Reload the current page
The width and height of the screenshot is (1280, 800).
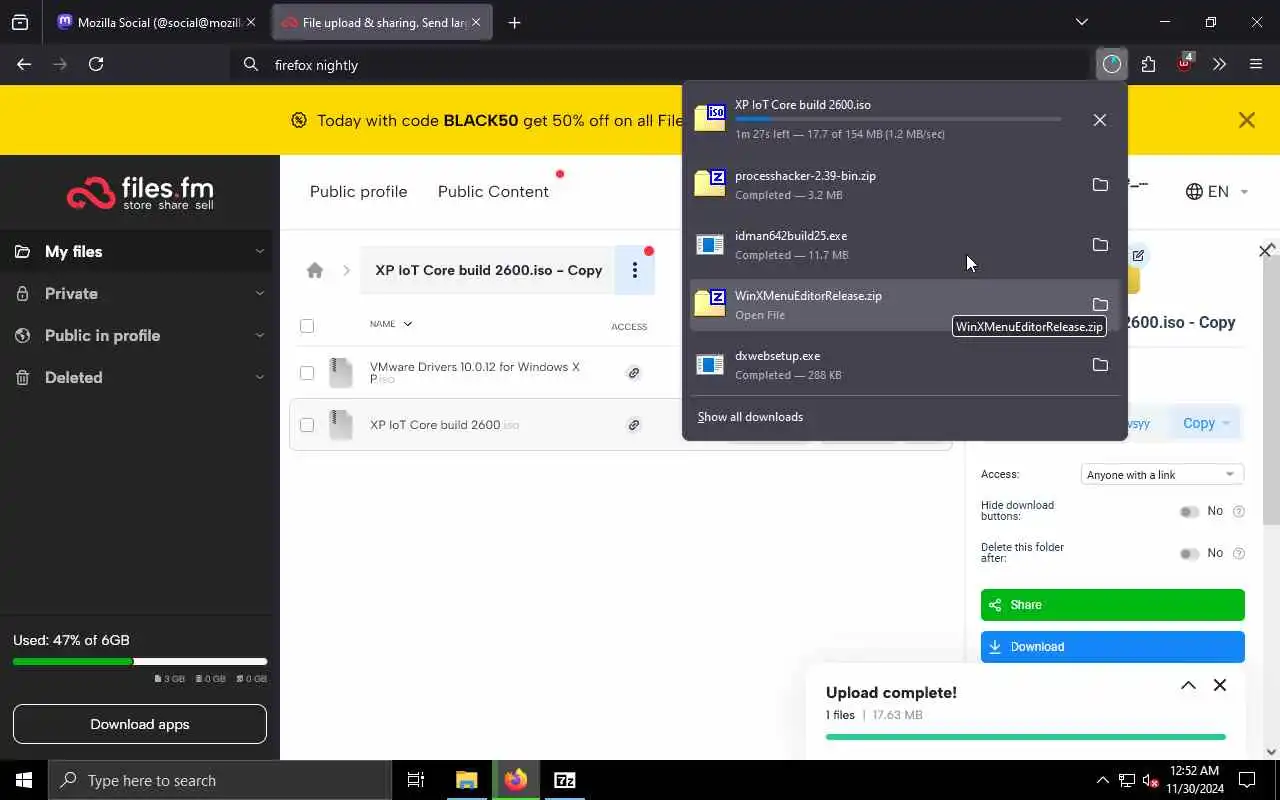click(x=96, y=64)
